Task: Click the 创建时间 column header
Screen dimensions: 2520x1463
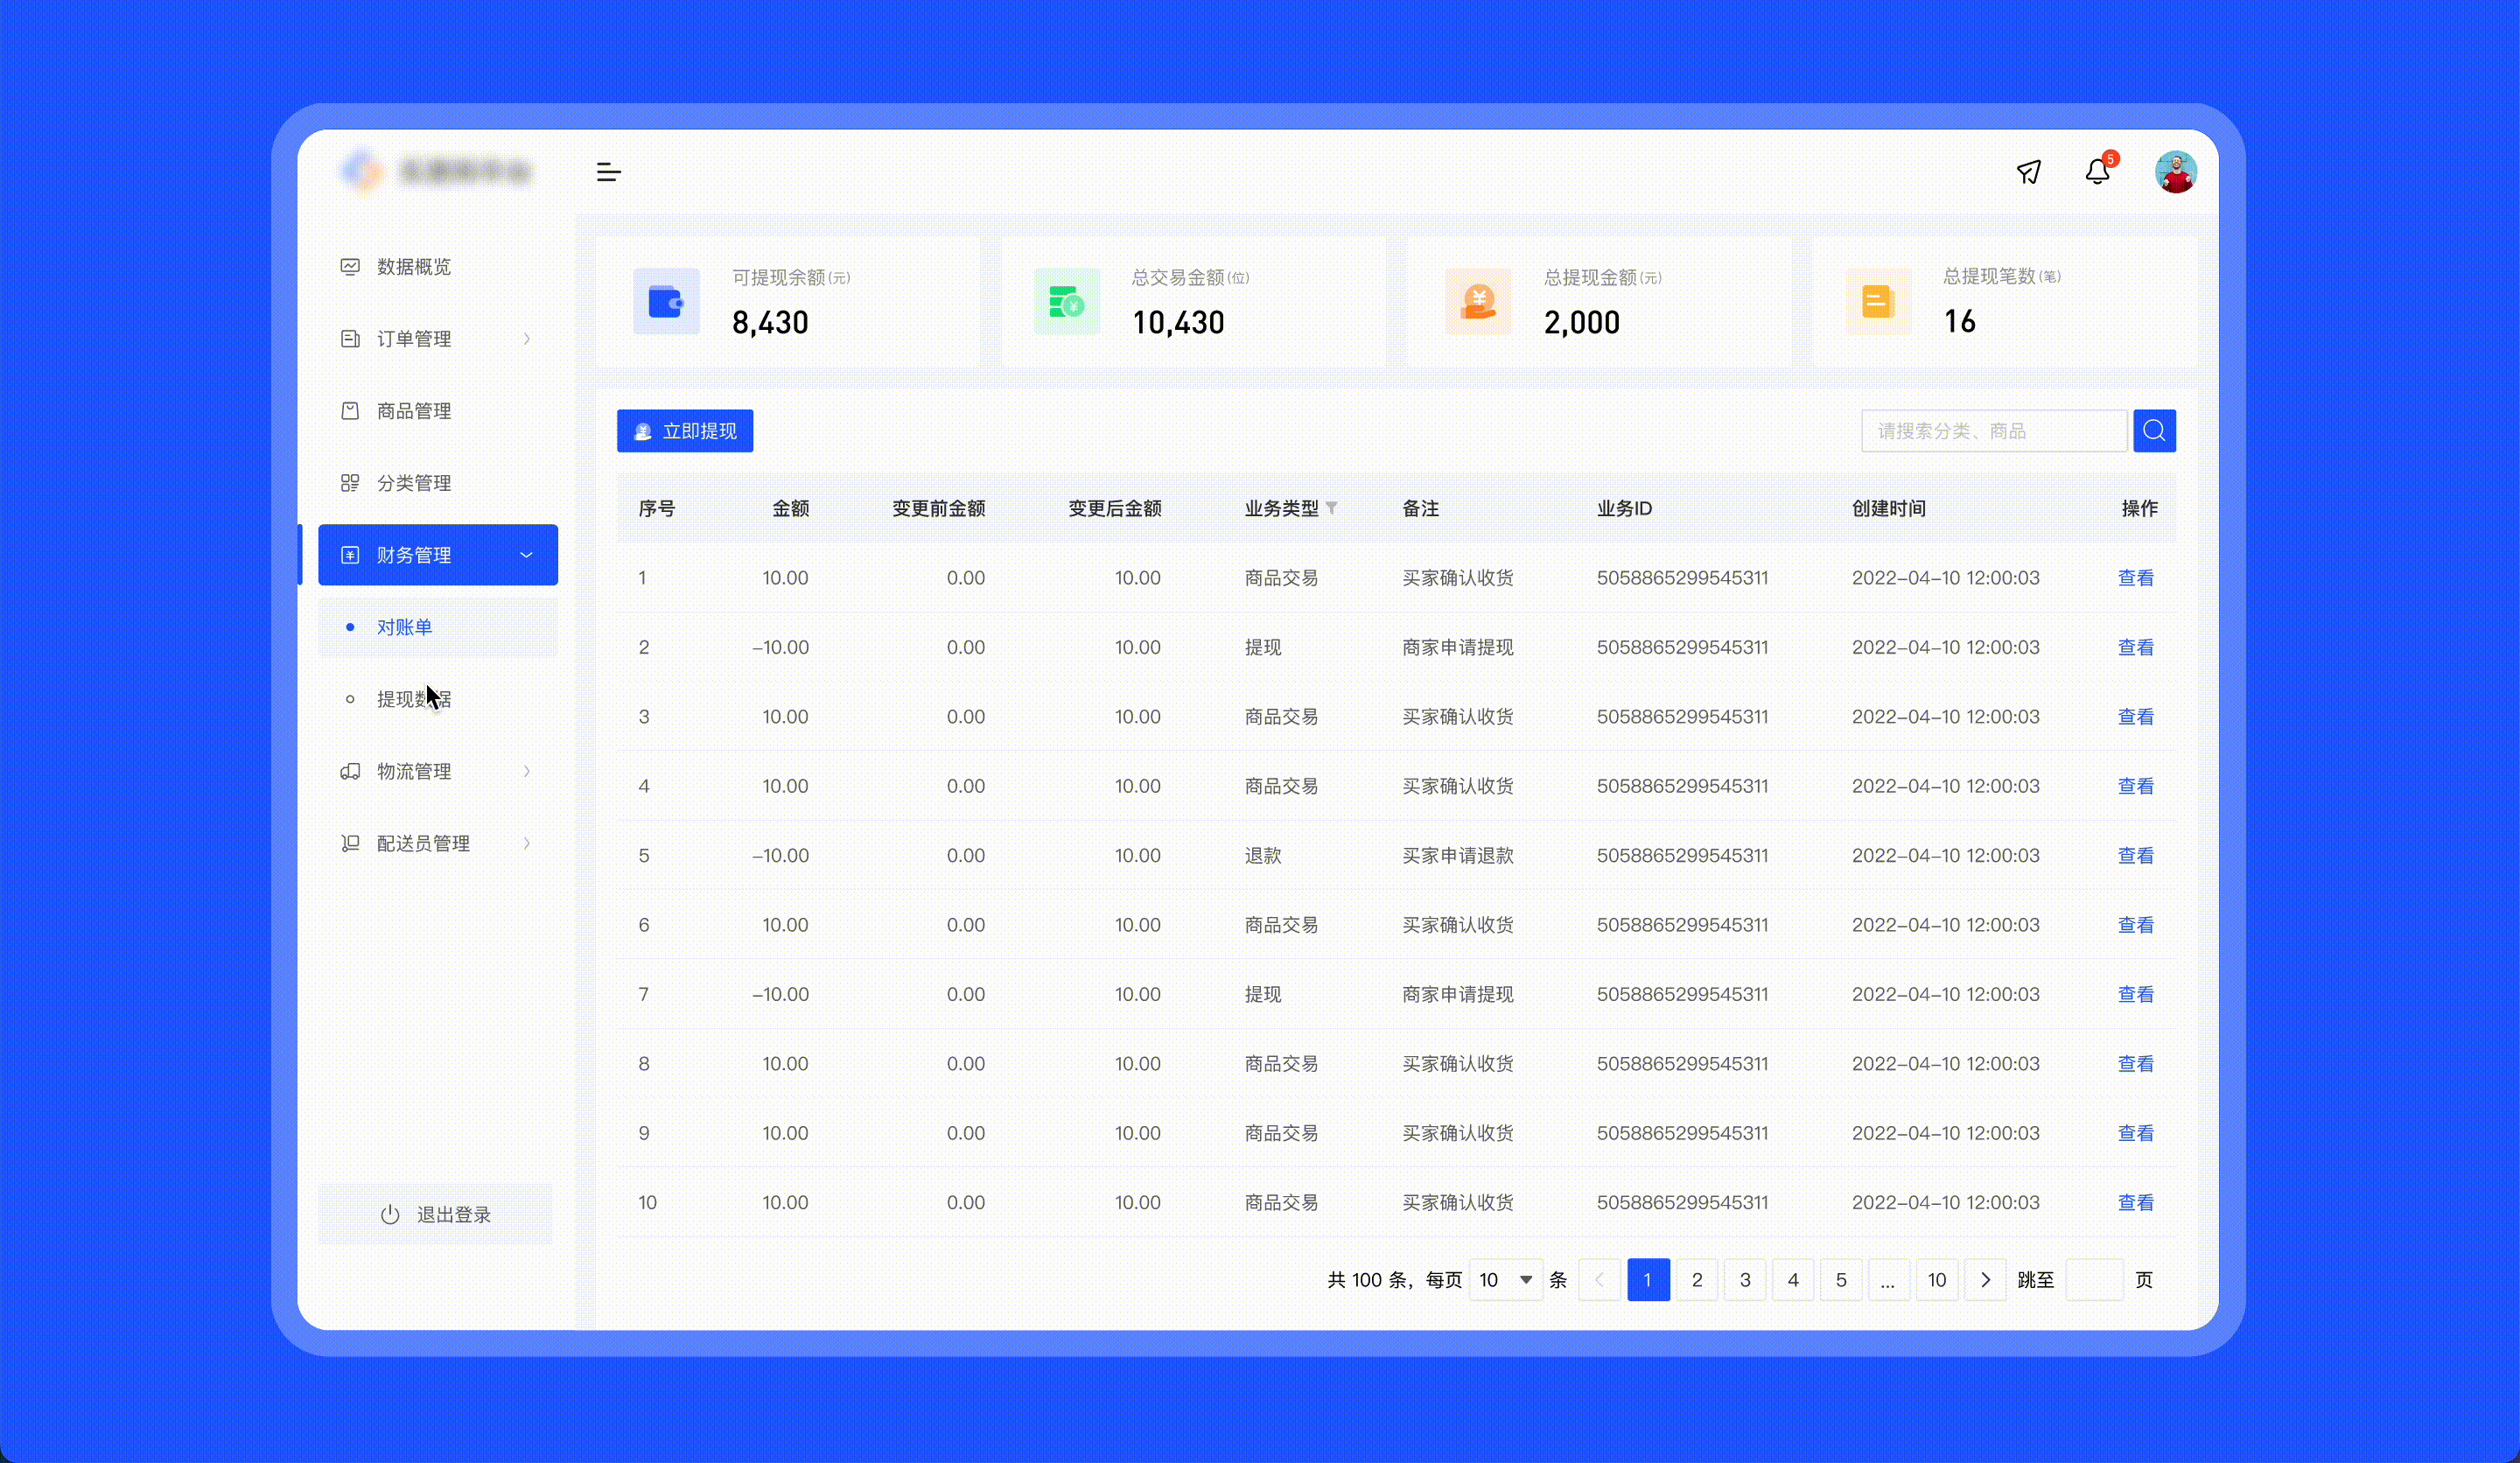Action: 1888,508
